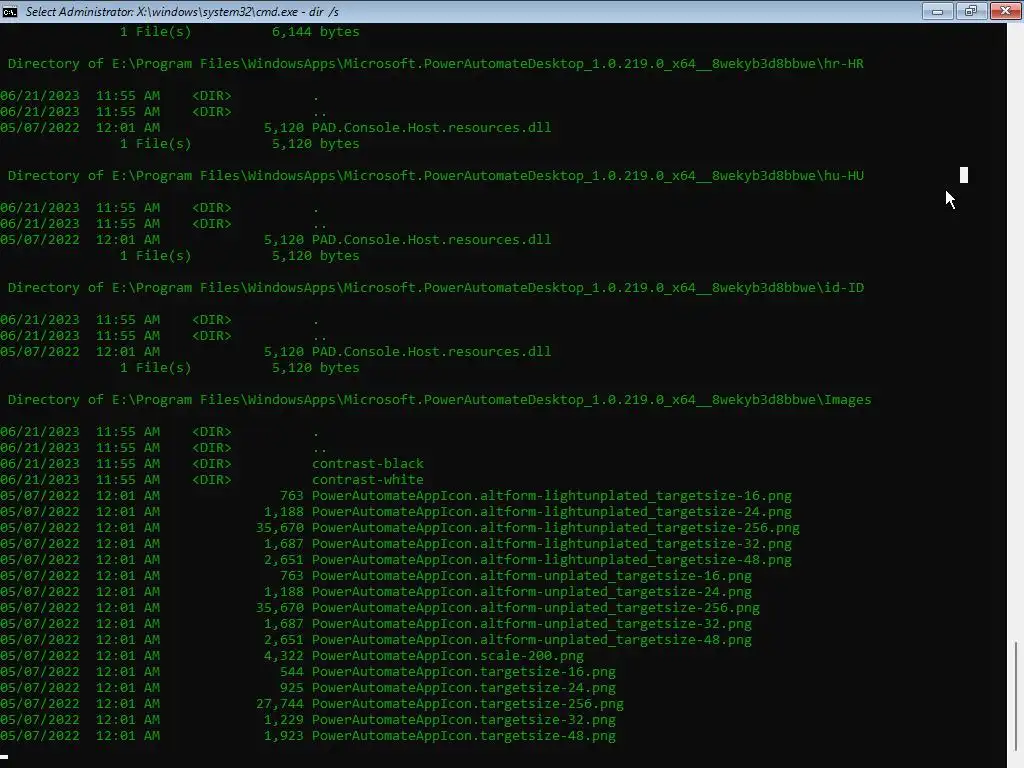Viewport: 1024px width, 768px height.
Task: Click PowerAutomateAppIcon.scale-200.png file name
Action: (x=448, y=656)
